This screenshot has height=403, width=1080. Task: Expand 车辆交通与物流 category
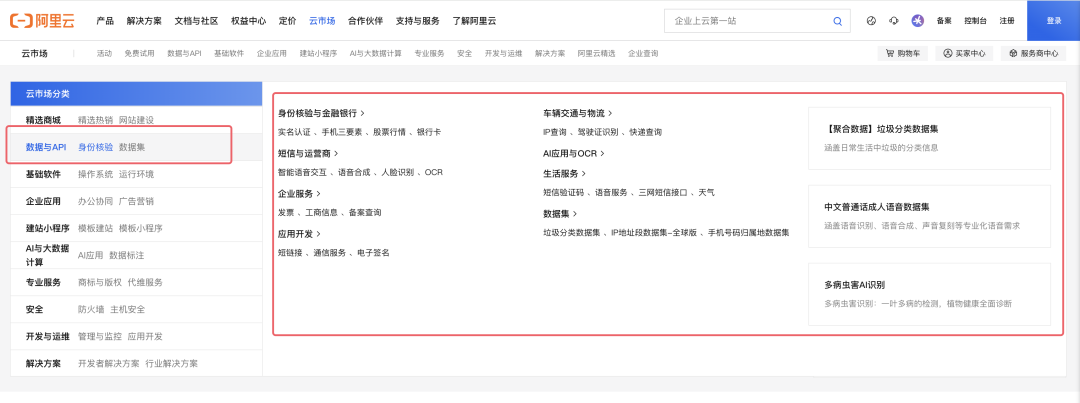point(577,114)
